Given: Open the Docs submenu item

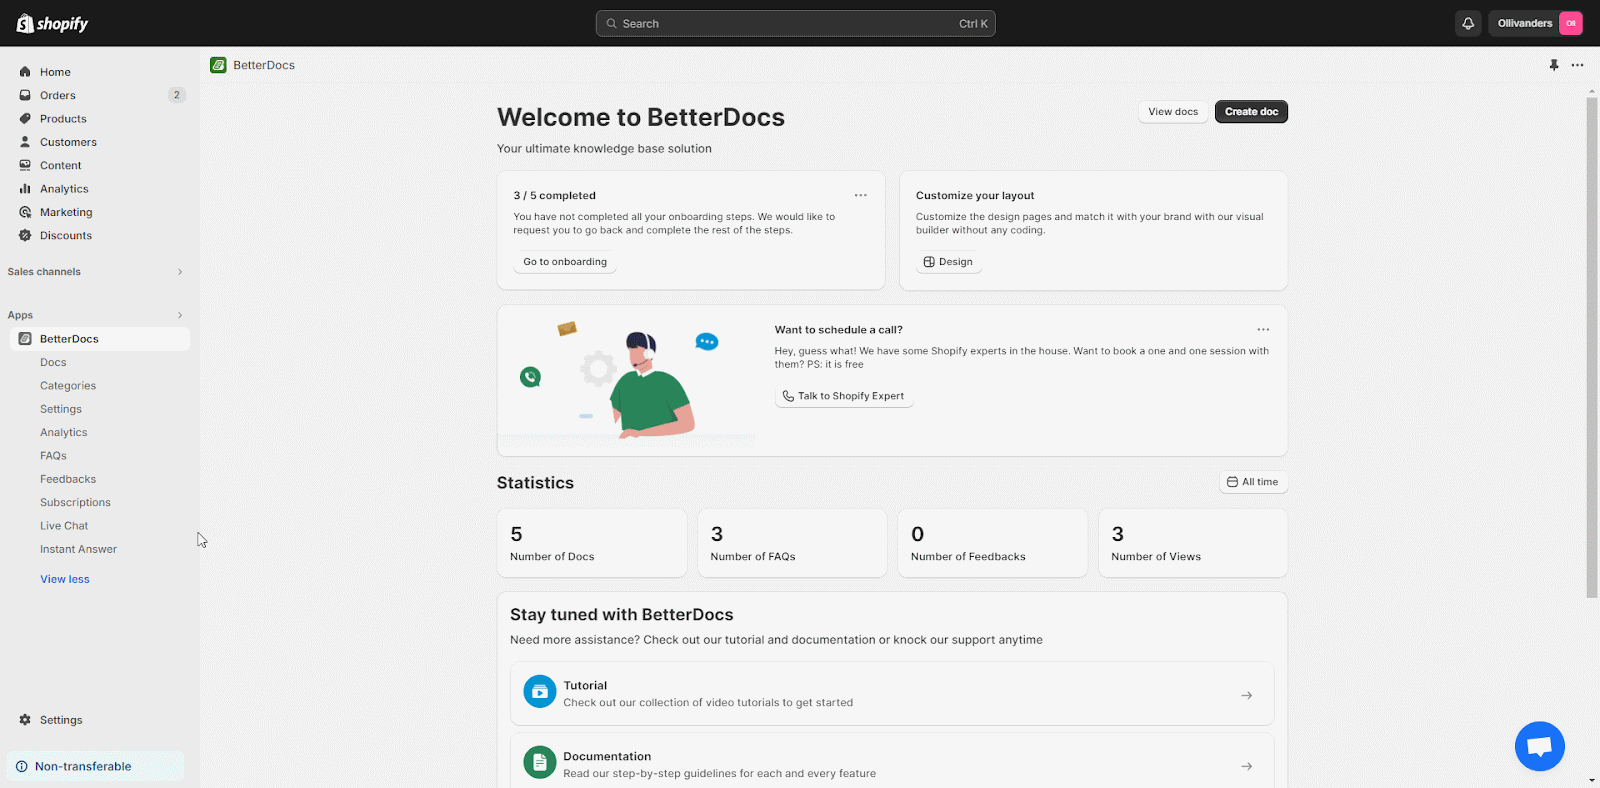Looking at the screenshot, I should click(53, 362).
